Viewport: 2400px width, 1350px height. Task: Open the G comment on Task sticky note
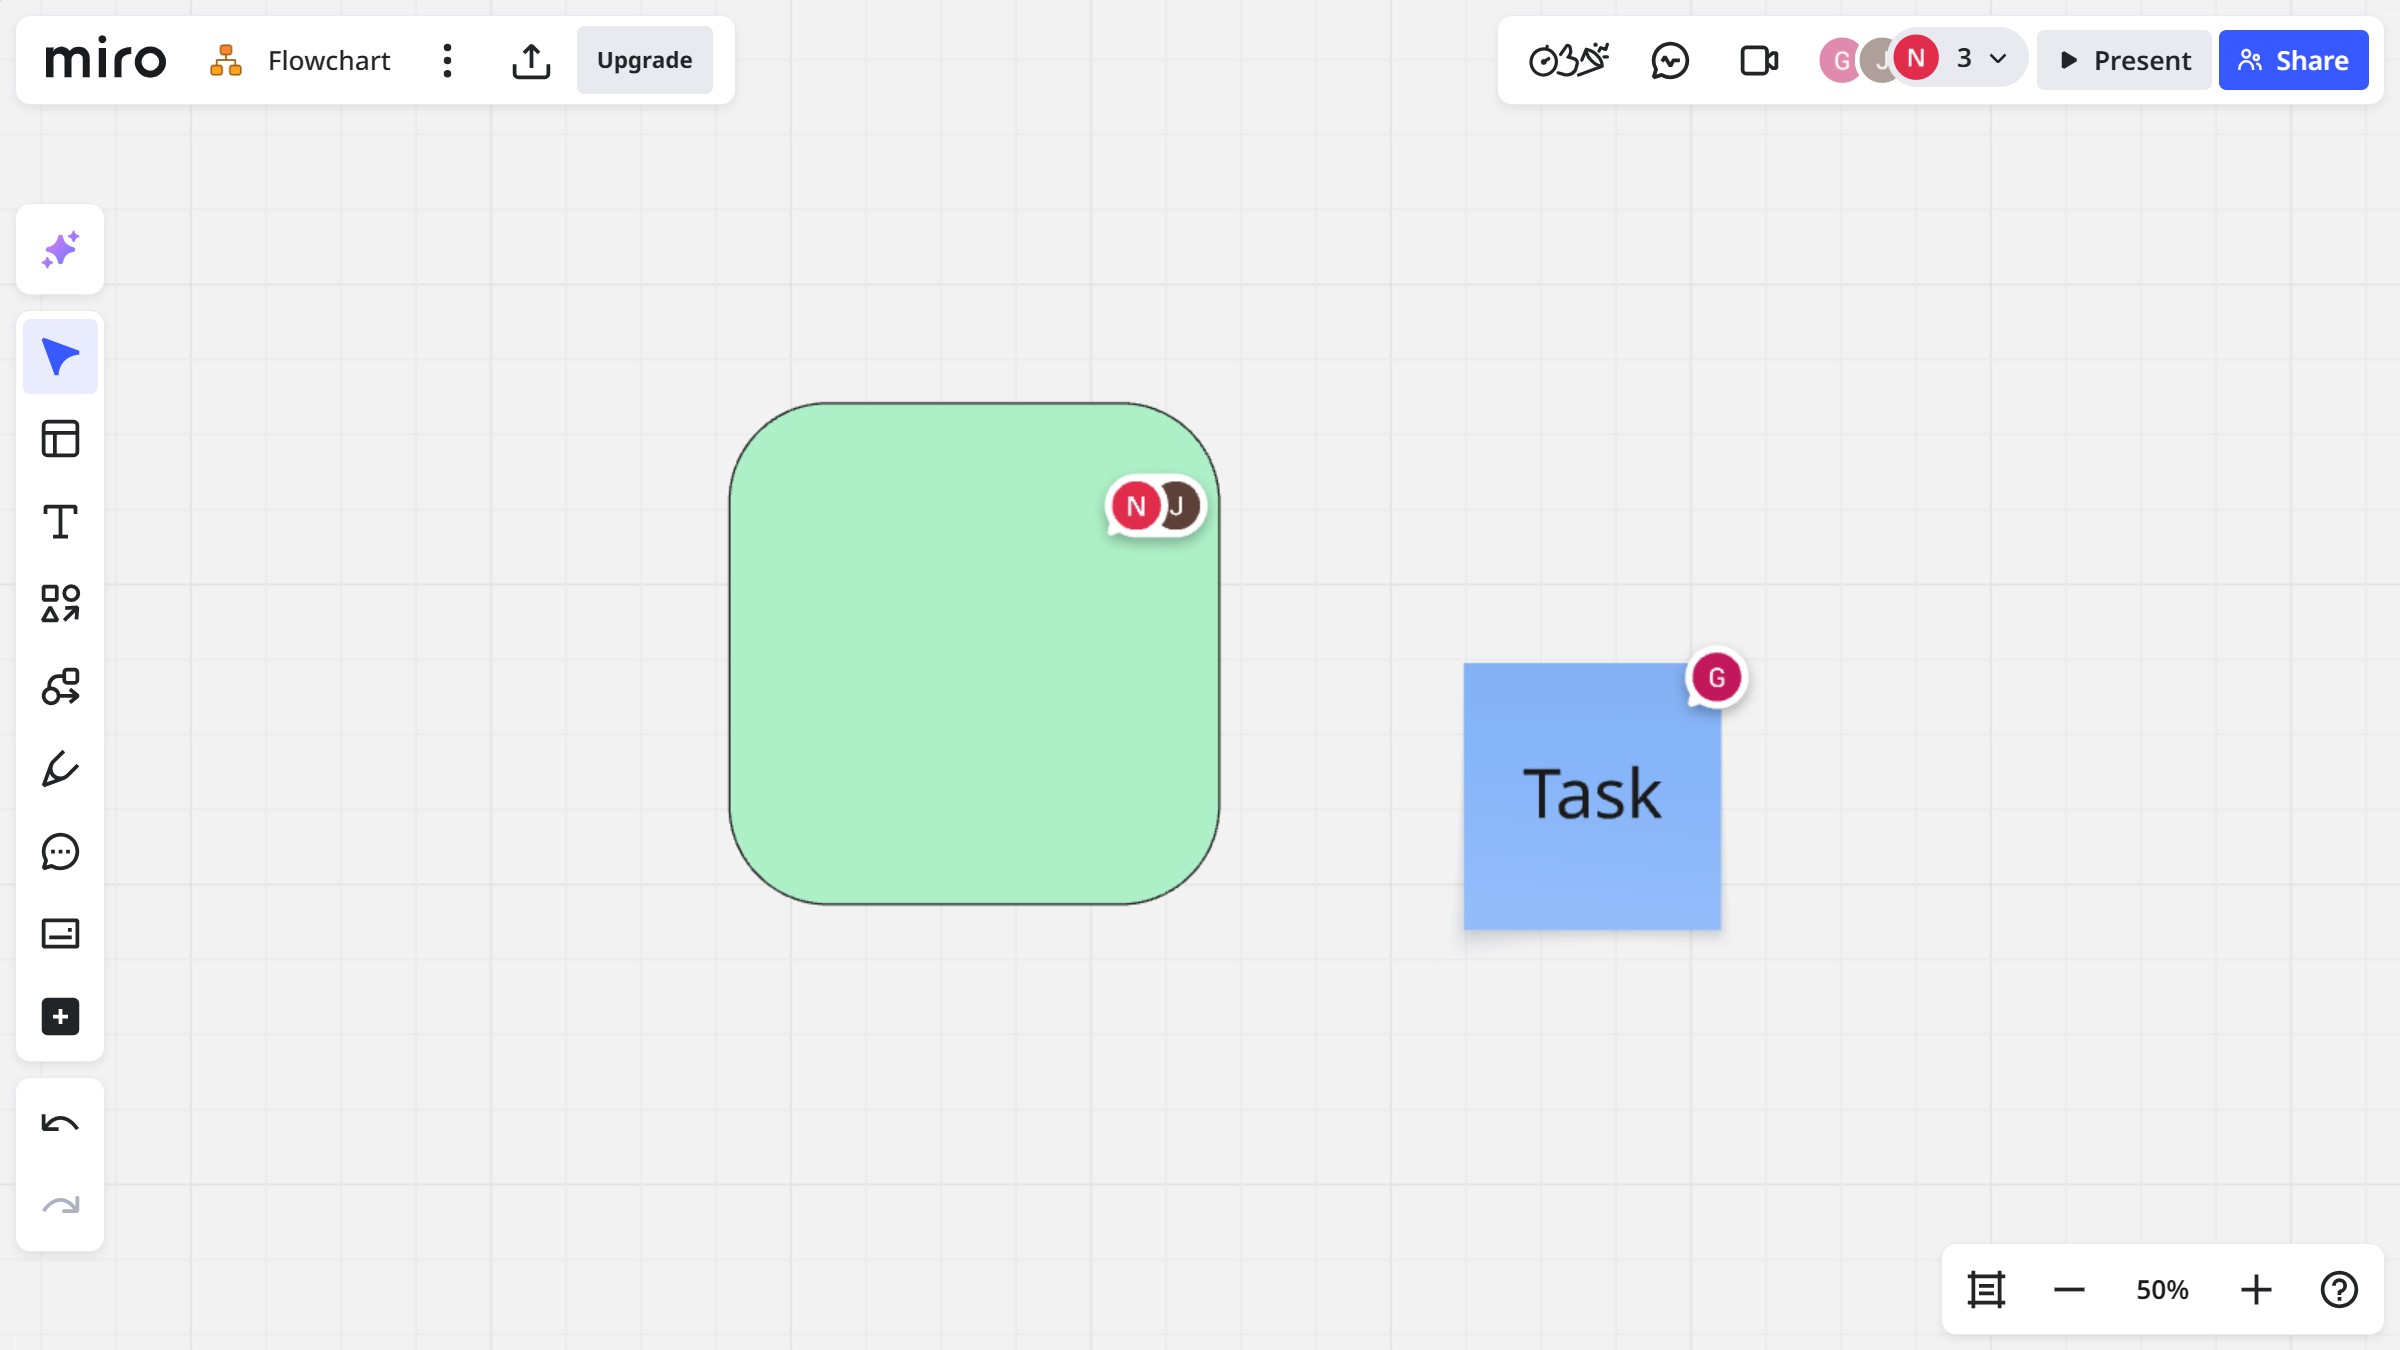pyautogui.click(x=1717, y=678)
